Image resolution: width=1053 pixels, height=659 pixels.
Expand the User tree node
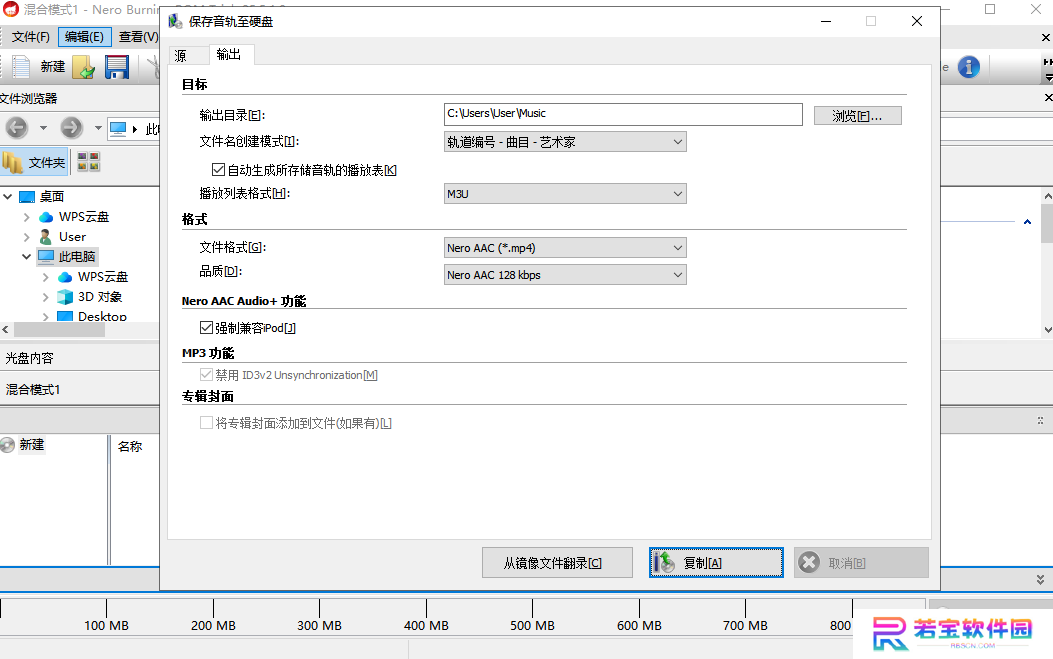pos(27,237)
